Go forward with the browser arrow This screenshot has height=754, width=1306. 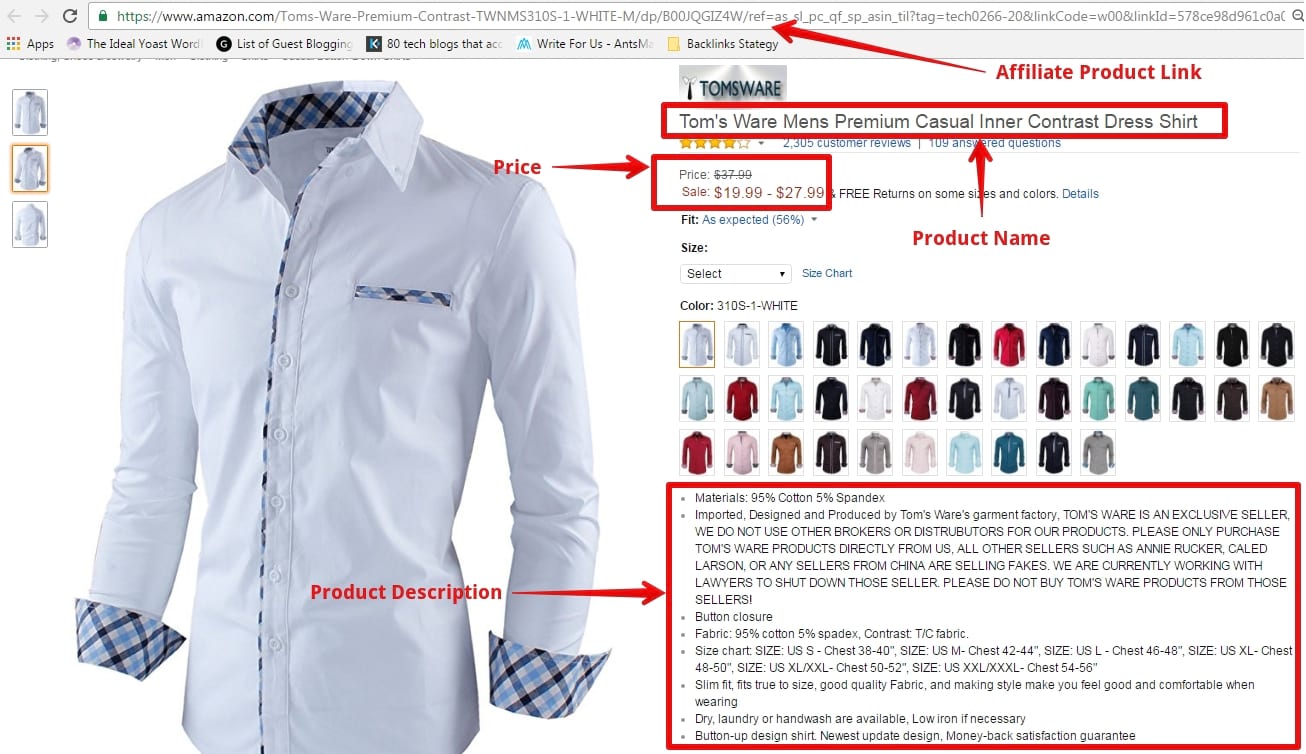(42, 16)
